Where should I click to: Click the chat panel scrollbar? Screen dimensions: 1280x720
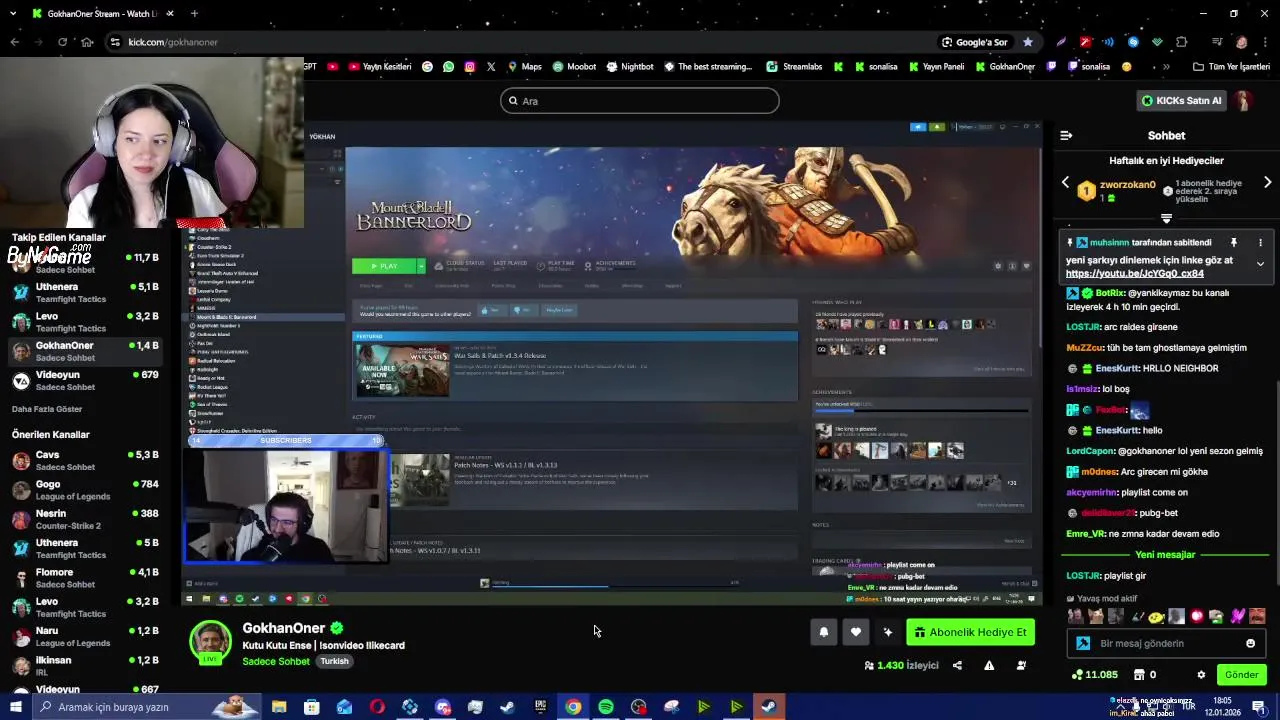pyautogui.click(x=1276, y=483)
